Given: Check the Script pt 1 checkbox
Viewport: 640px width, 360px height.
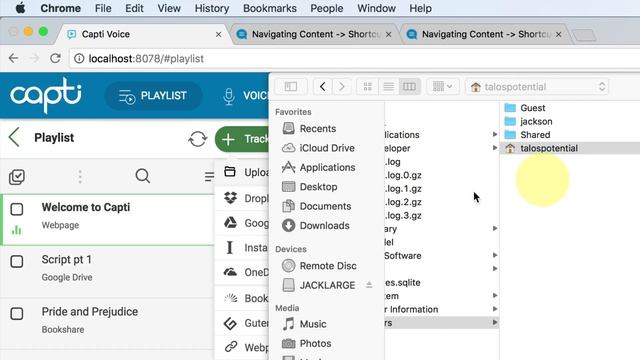Looking at the screenshot, I should pos(17,261).
